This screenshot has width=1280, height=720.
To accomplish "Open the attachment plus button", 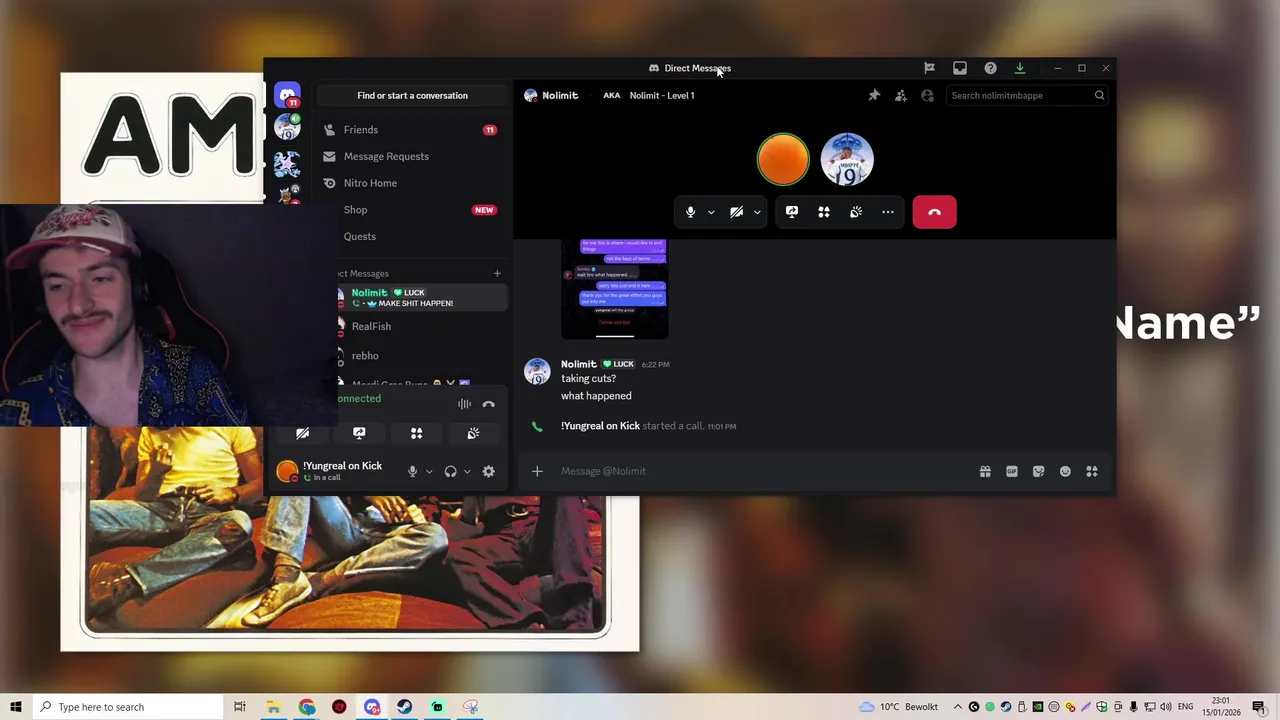I will (537, 471).
